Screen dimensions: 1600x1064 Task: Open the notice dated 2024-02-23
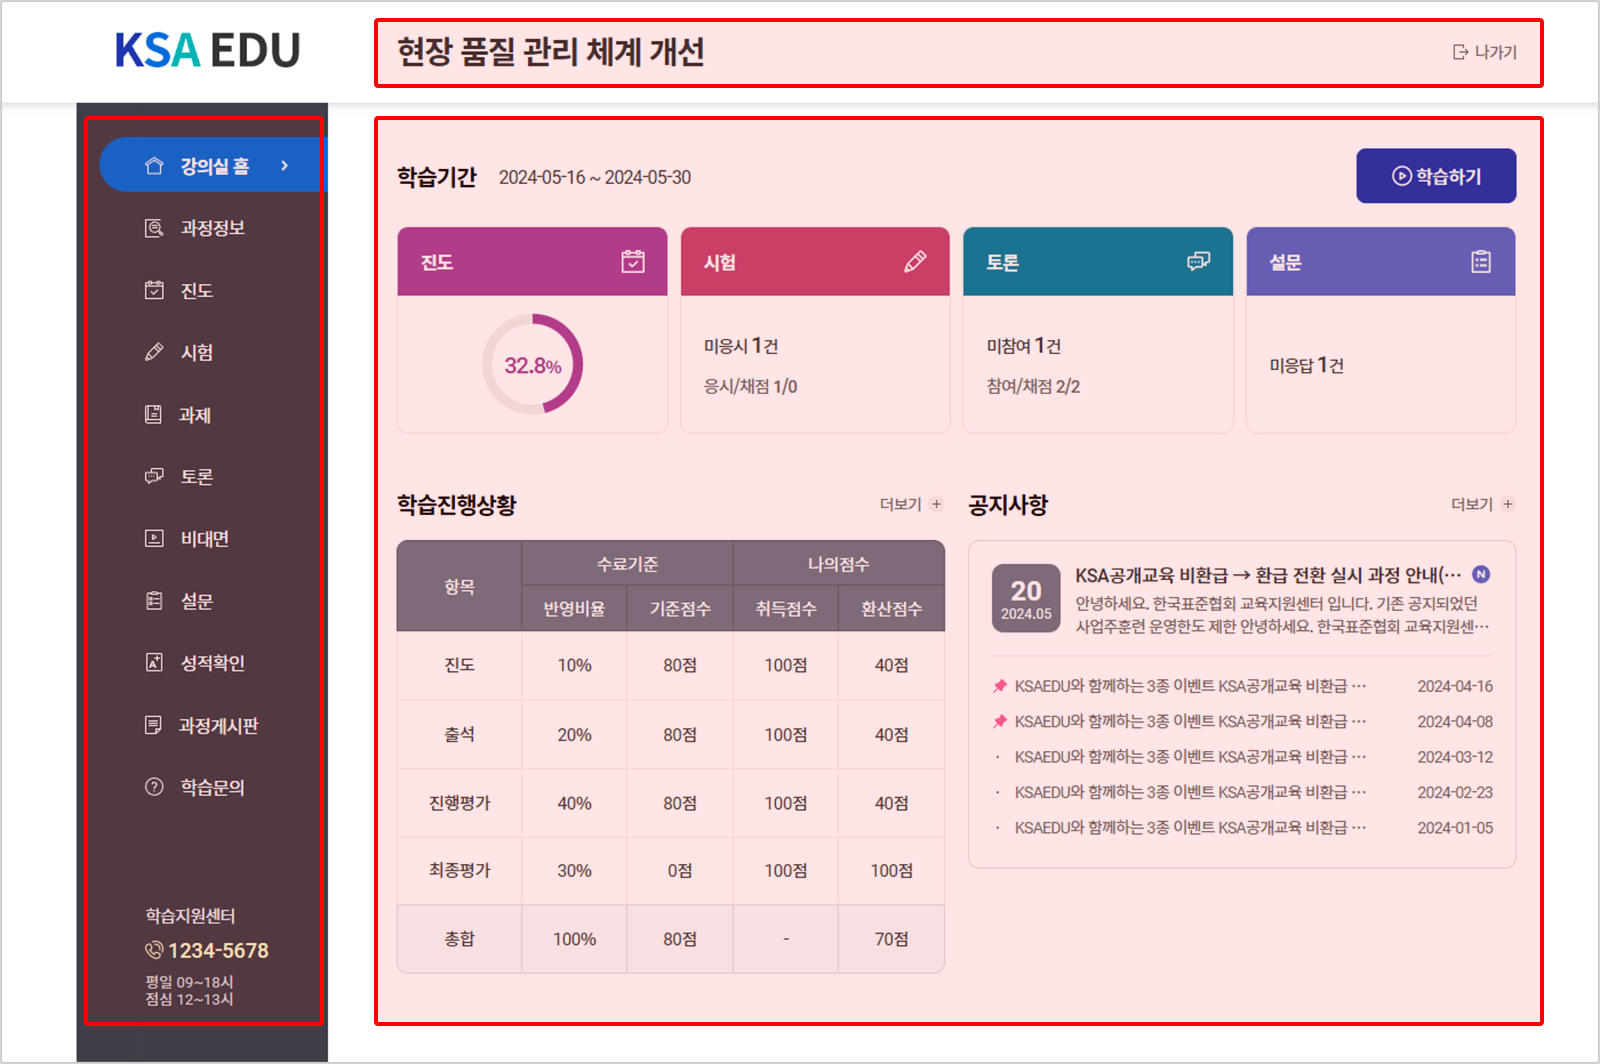pyautogui.click(x=1242, y=792)
